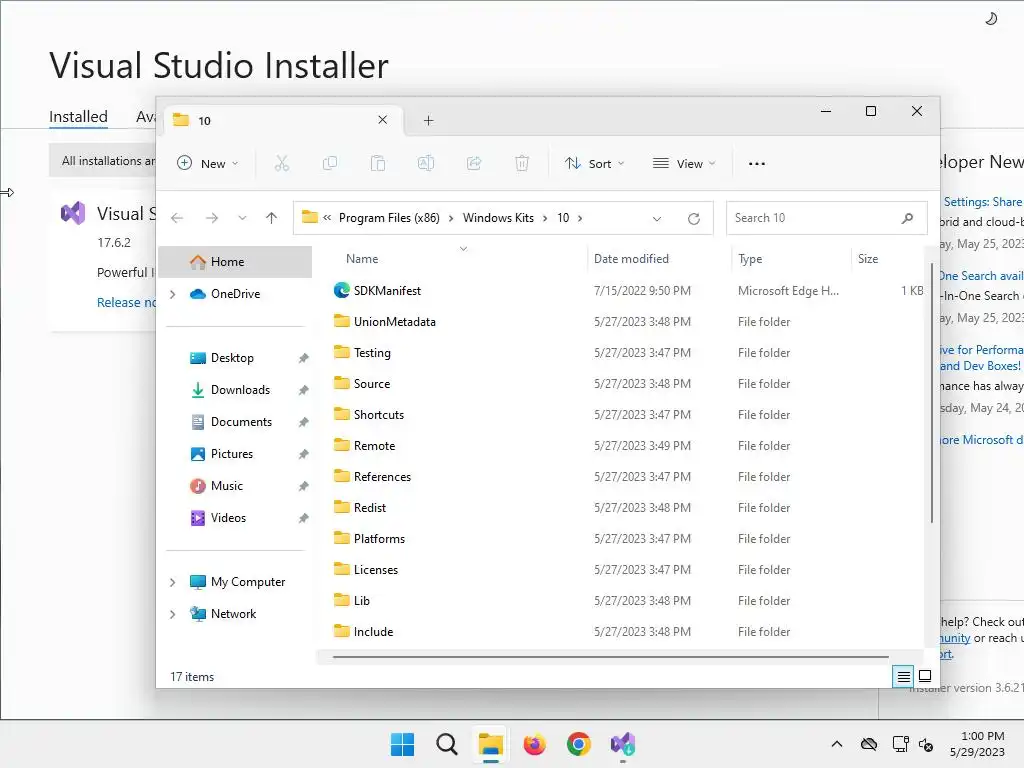Expand OneDrive tree node
Viewport: 1024px width, 768px height.
(x=172, y=295)
